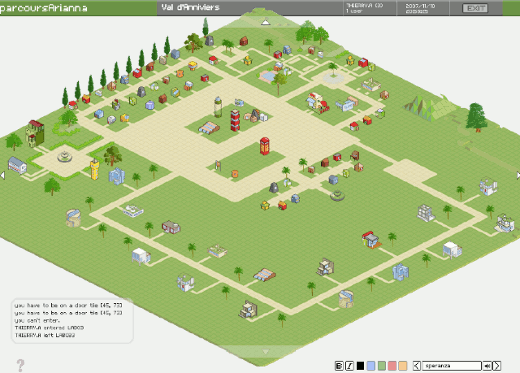Pan map down with bottom arrow

point(266,351)
